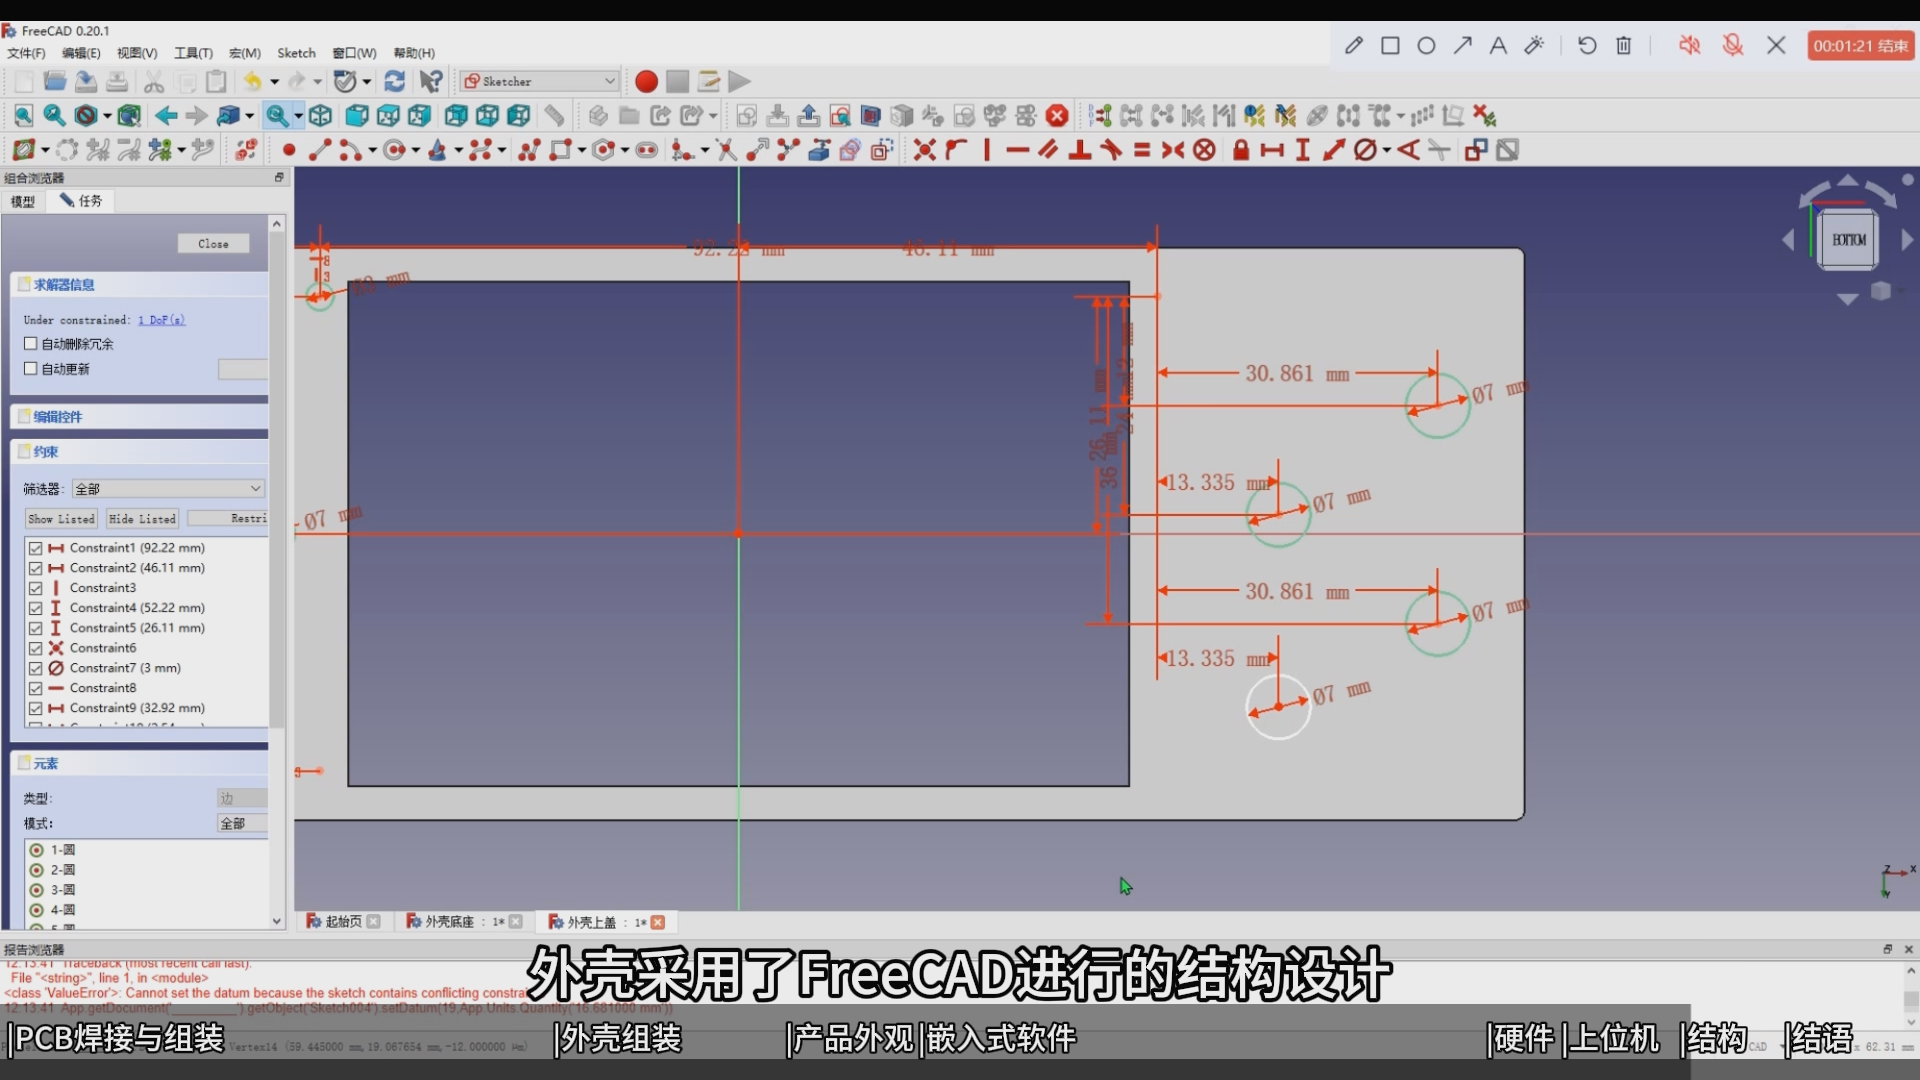Image resolution: width=1920 pixels, height=1080 pixels.
Task: Uncheck Constraint7 (3 mm) checkbox
Action: pyautogui.click(x=35, y=668)
